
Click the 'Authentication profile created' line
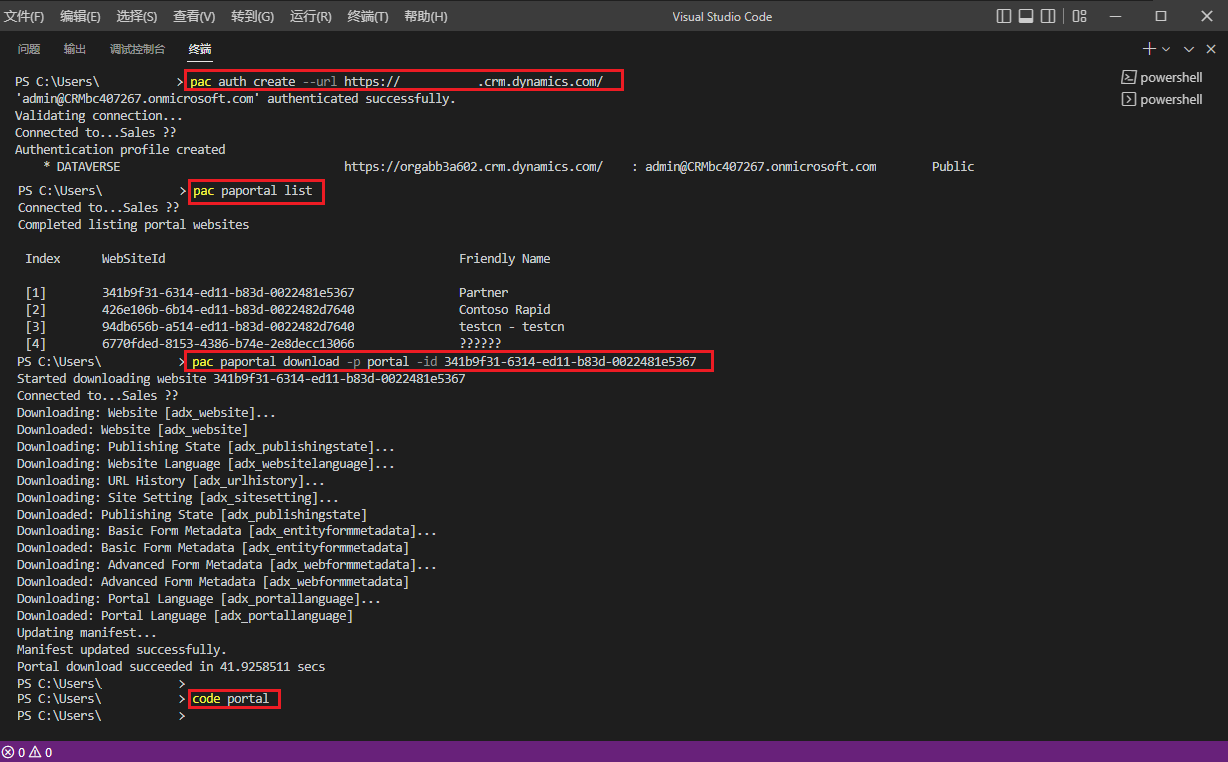coord(120,149)
